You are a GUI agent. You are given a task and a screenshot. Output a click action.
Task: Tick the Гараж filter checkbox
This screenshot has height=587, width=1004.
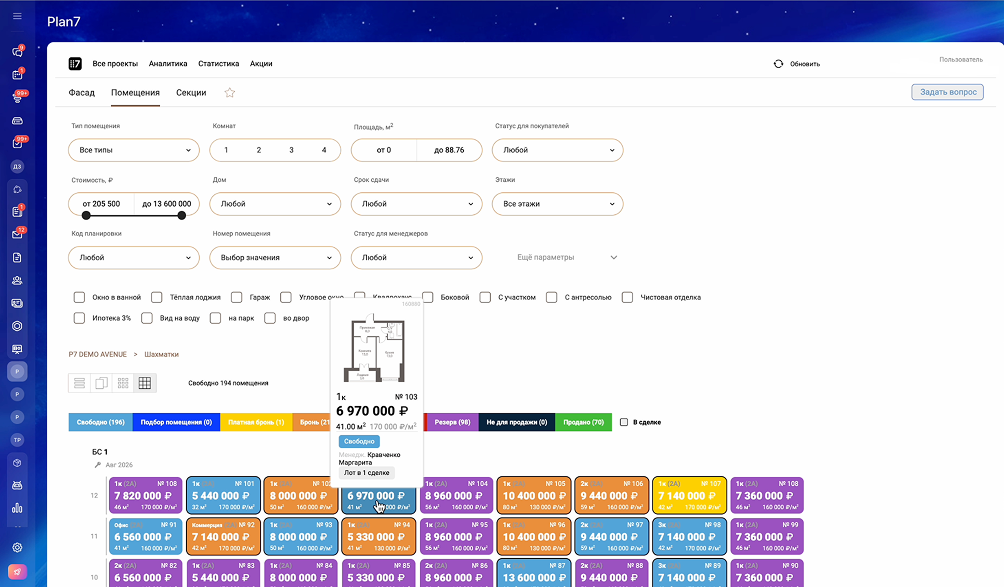[x=237, y=297]
